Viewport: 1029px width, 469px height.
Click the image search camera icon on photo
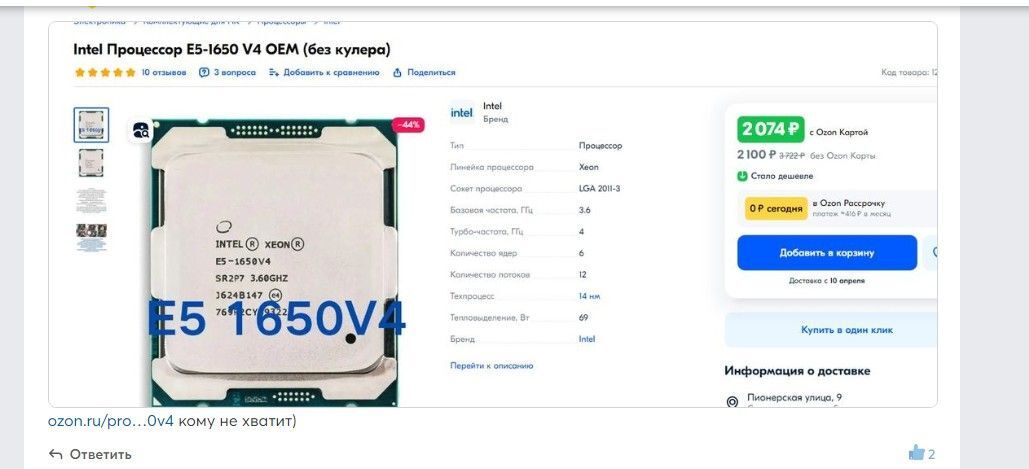141,131
